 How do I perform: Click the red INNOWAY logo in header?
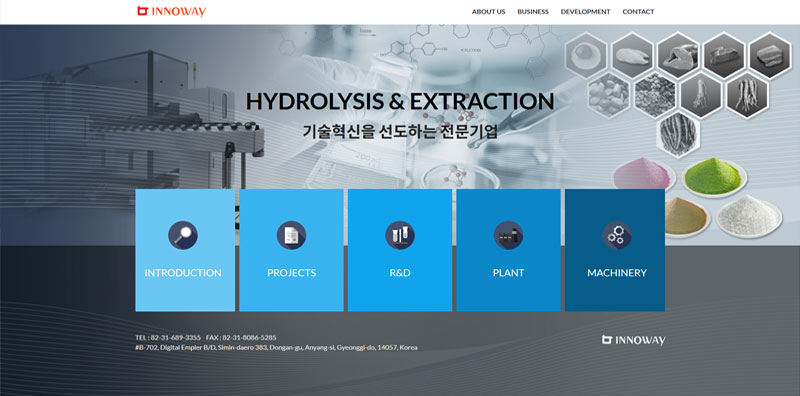171,11
